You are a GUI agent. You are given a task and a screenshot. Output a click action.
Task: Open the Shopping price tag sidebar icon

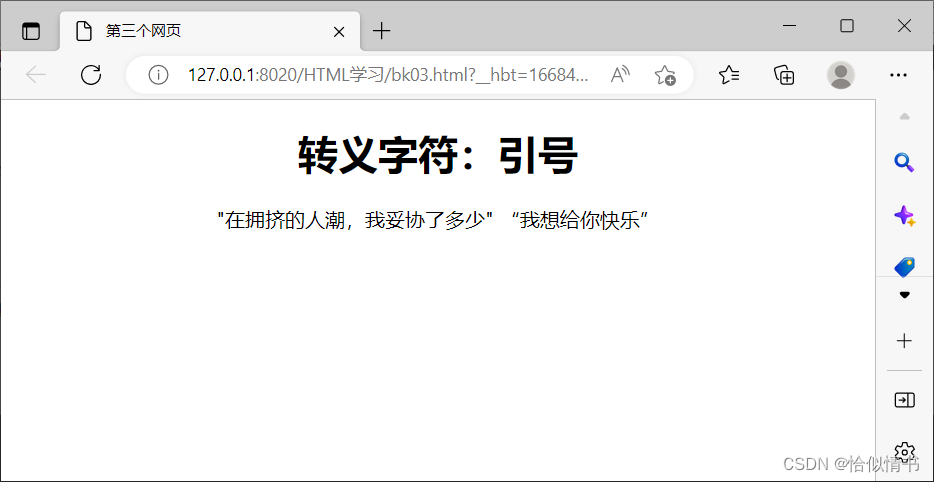904,266
